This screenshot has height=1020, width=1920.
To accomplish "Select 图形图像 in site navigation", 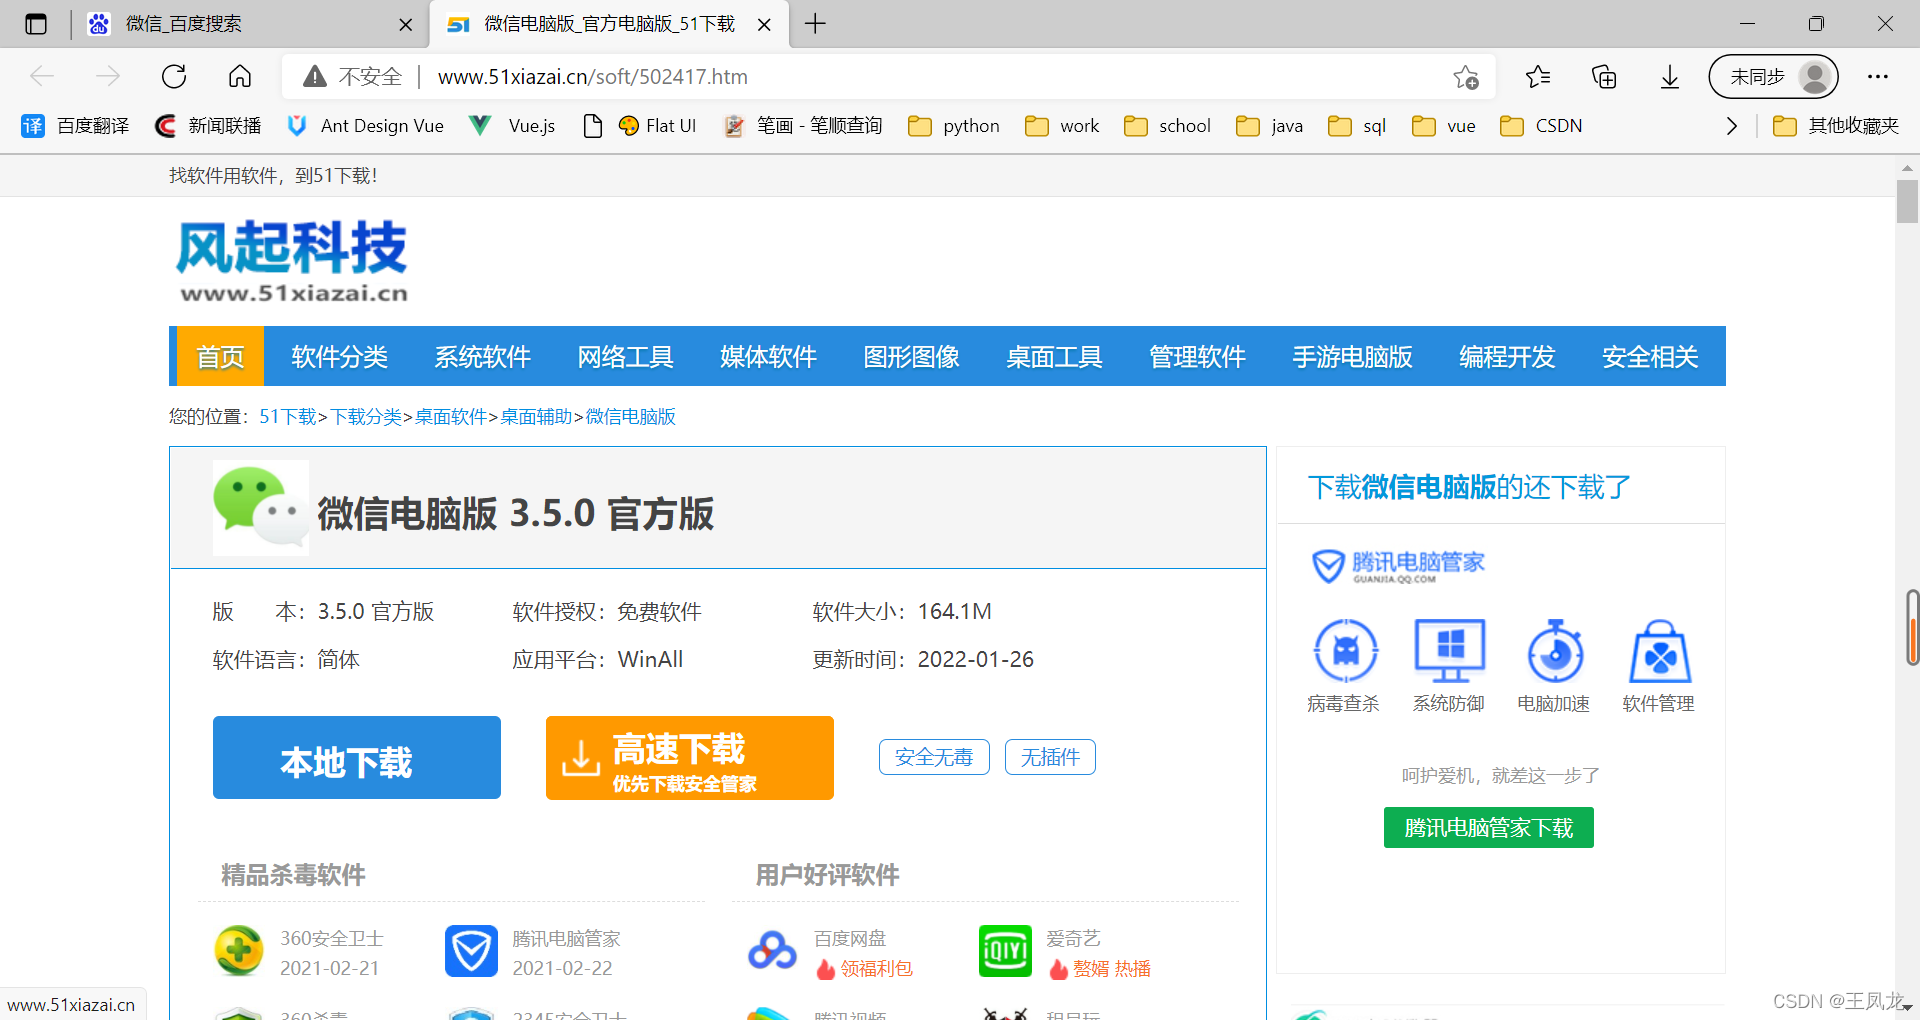I will (x=911, y=356).
